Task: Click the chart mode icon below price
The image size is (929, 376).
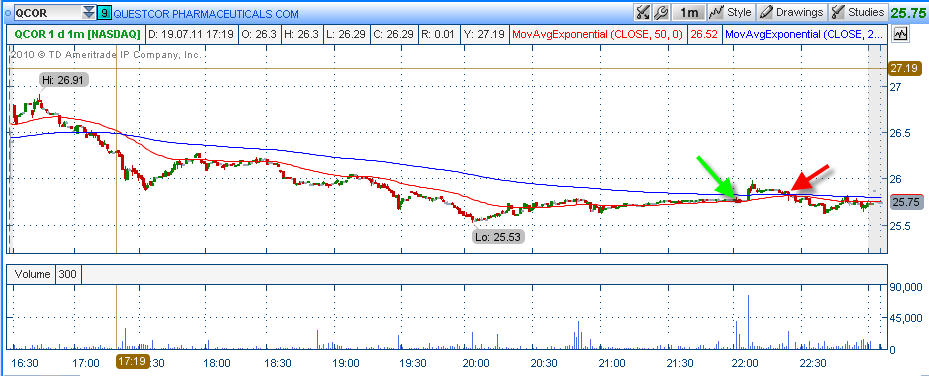Action: [901, 34]
